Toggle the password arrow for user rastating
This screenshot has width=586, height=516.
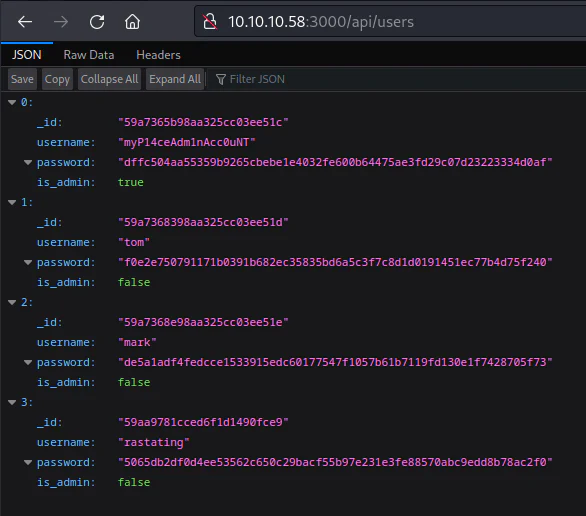point(28,462)
